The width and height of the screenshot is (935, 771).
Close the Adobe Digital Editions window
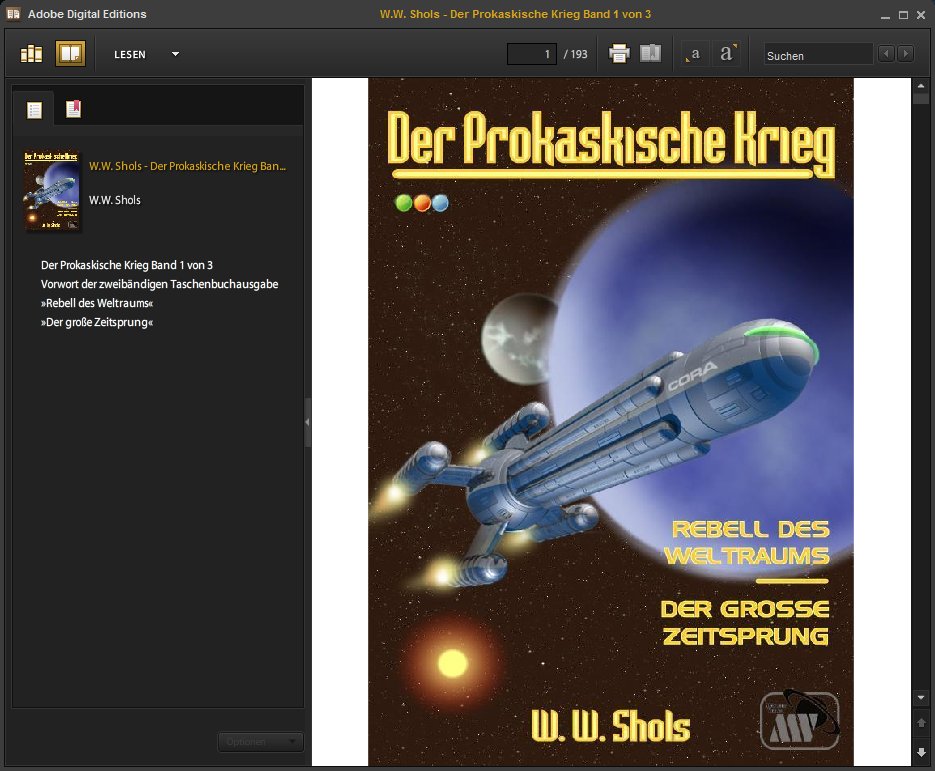(x=921, y=15)
